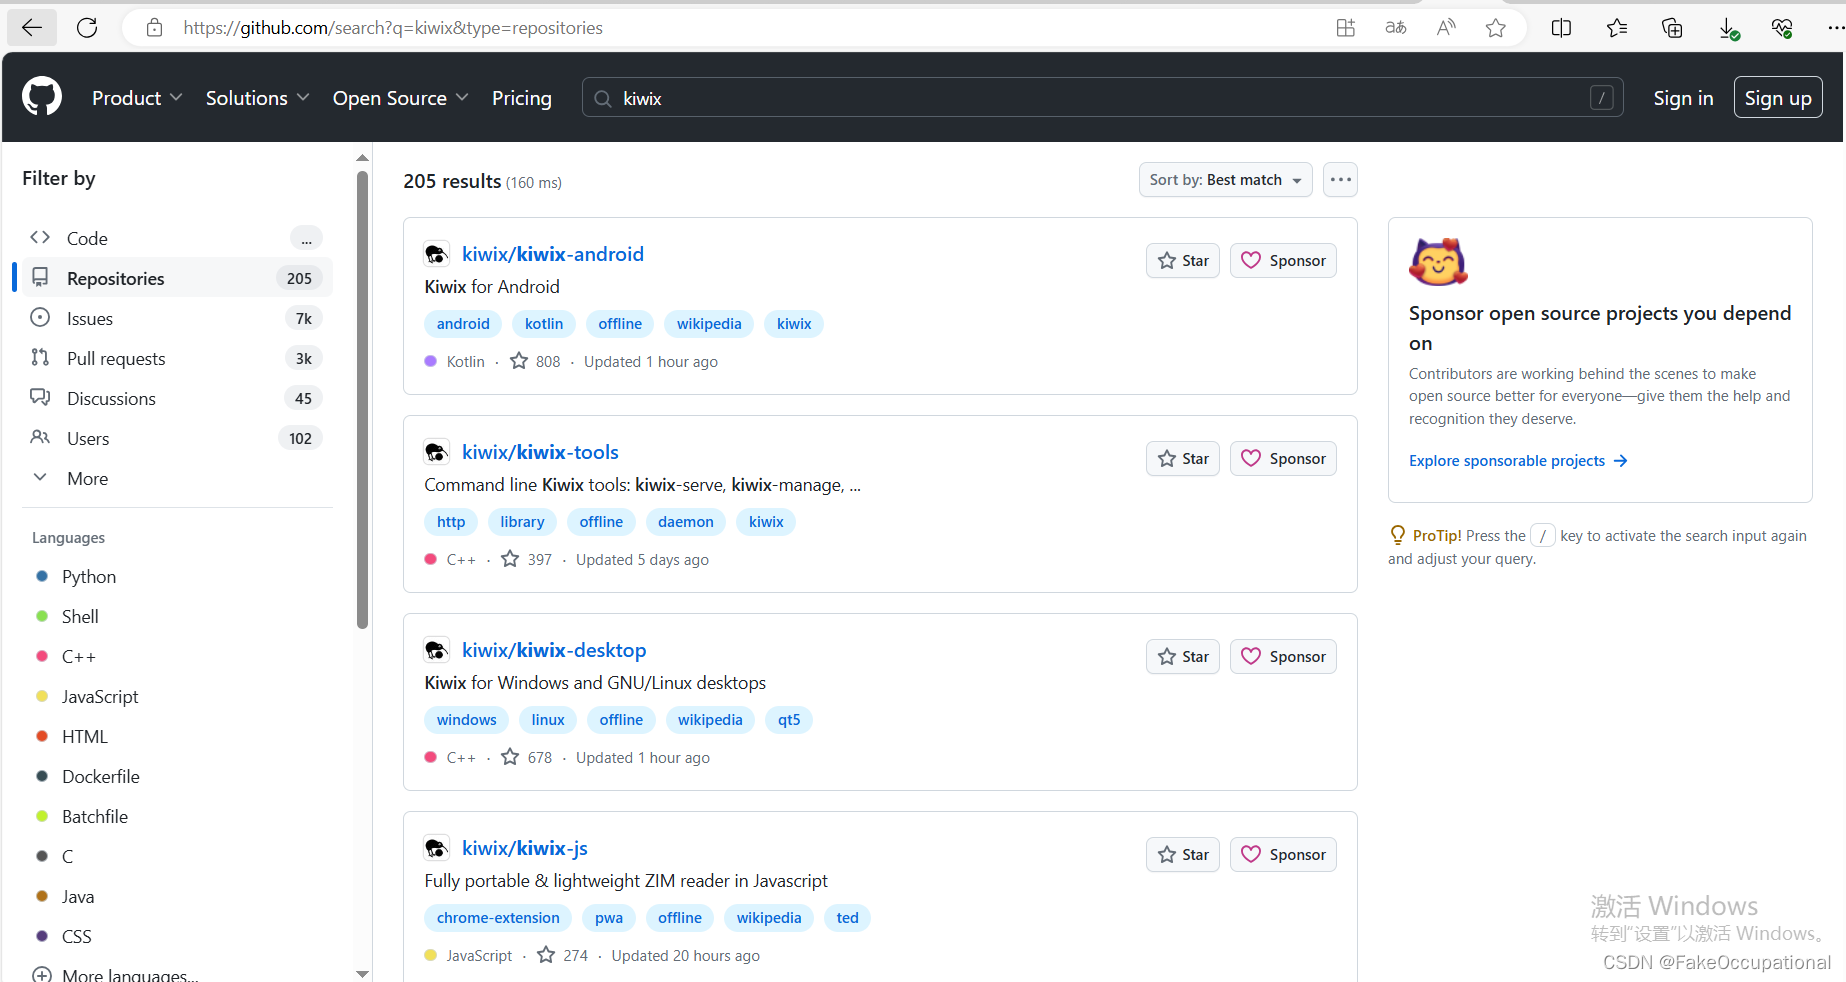The height and width of the screenshot is (982, 1846).
Task: Star the kiwix-android repository
Action: tap(1183, 261)
